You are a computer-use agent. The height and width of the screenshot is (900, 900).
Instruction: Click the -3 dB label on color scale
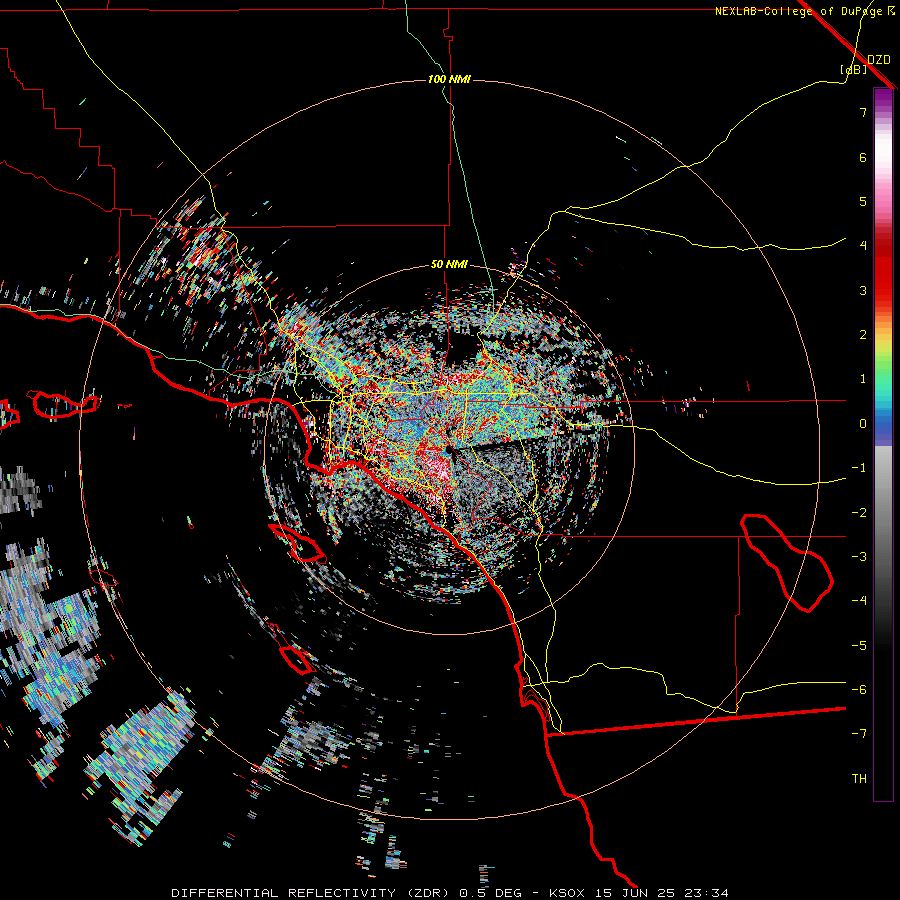tap(859, 557)
